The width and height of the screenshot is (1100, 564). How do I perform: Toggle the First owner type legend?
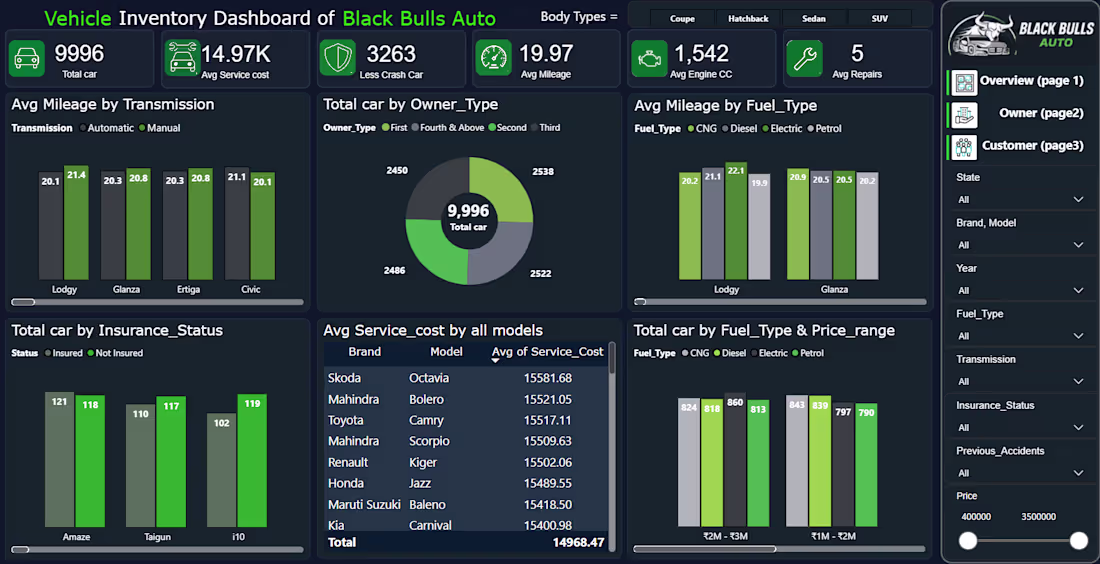(394, 128)
